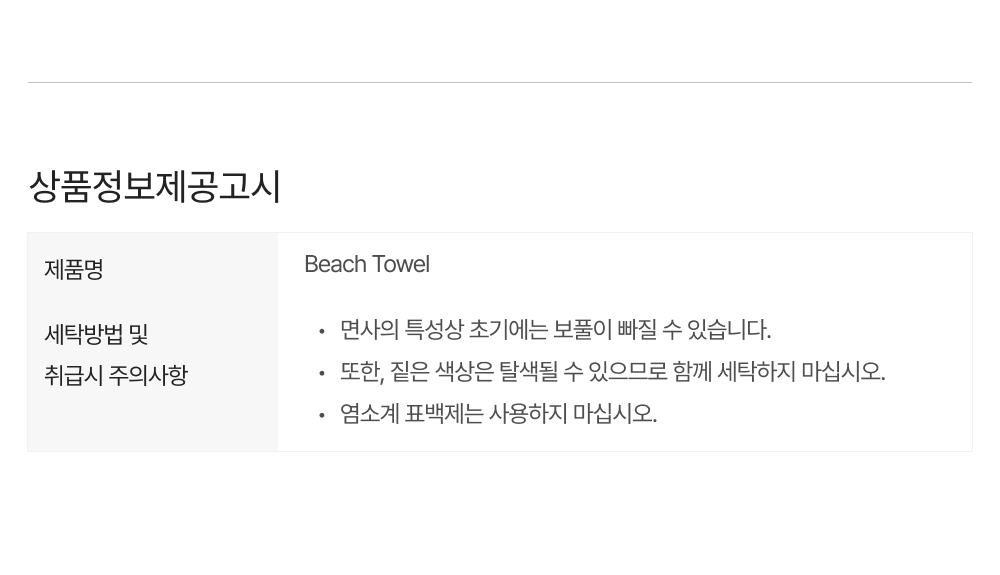1000x575 pixels.
Task: Select the 세탁방법 및 label line
Action: click(96, 334)
